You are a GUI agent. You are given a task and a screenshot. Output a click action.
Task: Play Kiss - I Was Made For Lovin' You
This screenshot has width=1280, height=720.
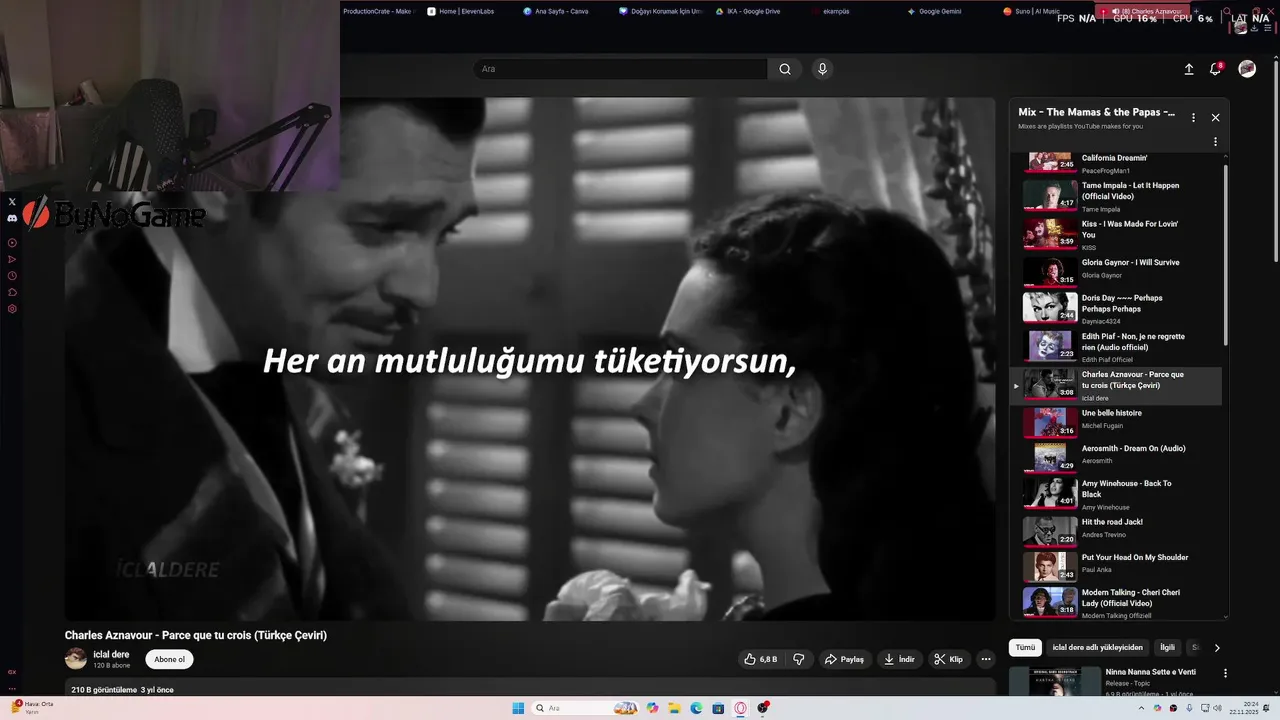click(x=1116, y=234)
